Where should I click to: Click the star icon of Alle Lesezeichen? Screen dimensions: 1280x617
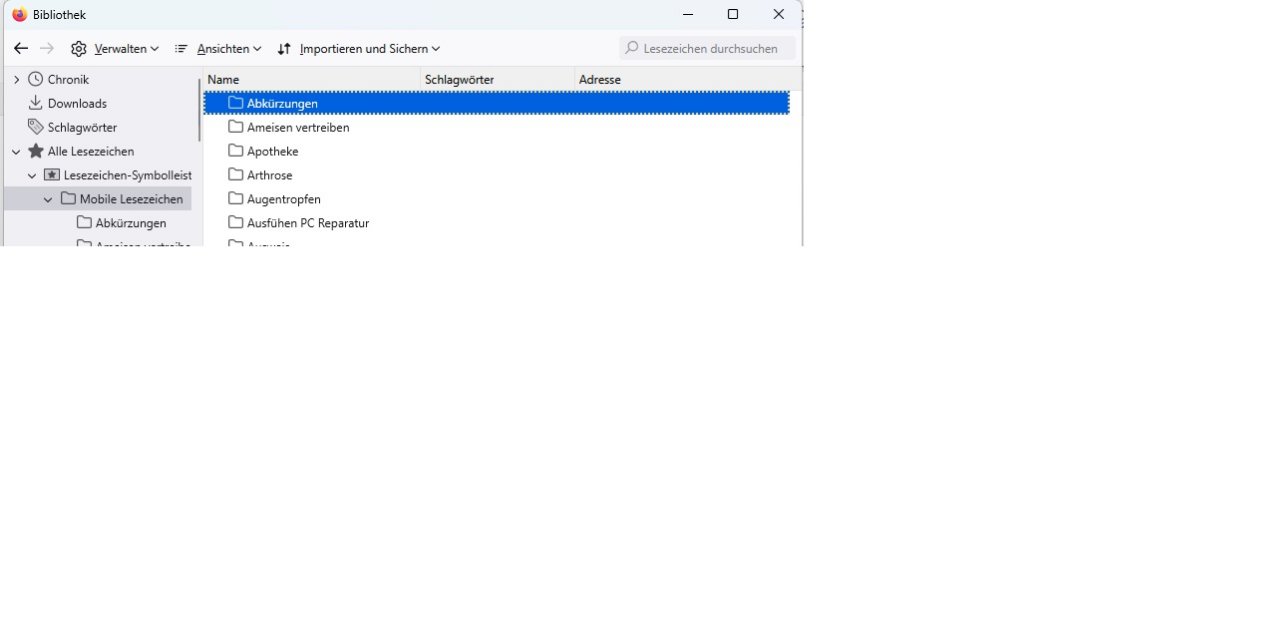click(36, 151)
